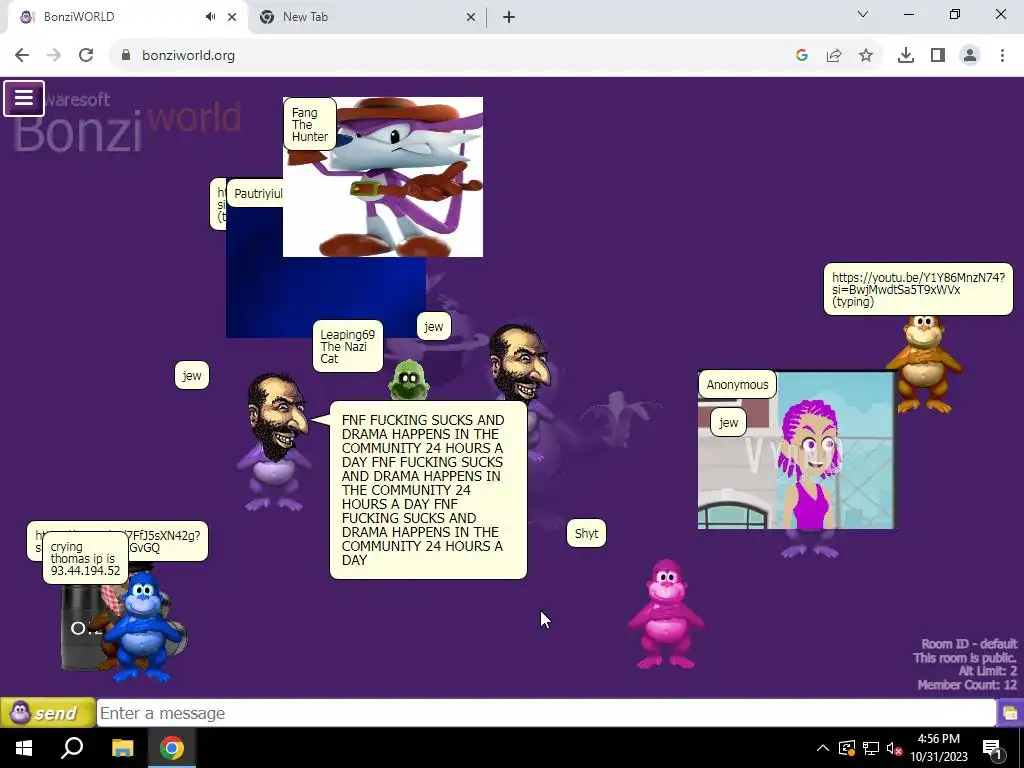The height and width of the screenshot is (768, 1024).
Task: Click the muted volume tray icon
Action: tap(894, 748)
